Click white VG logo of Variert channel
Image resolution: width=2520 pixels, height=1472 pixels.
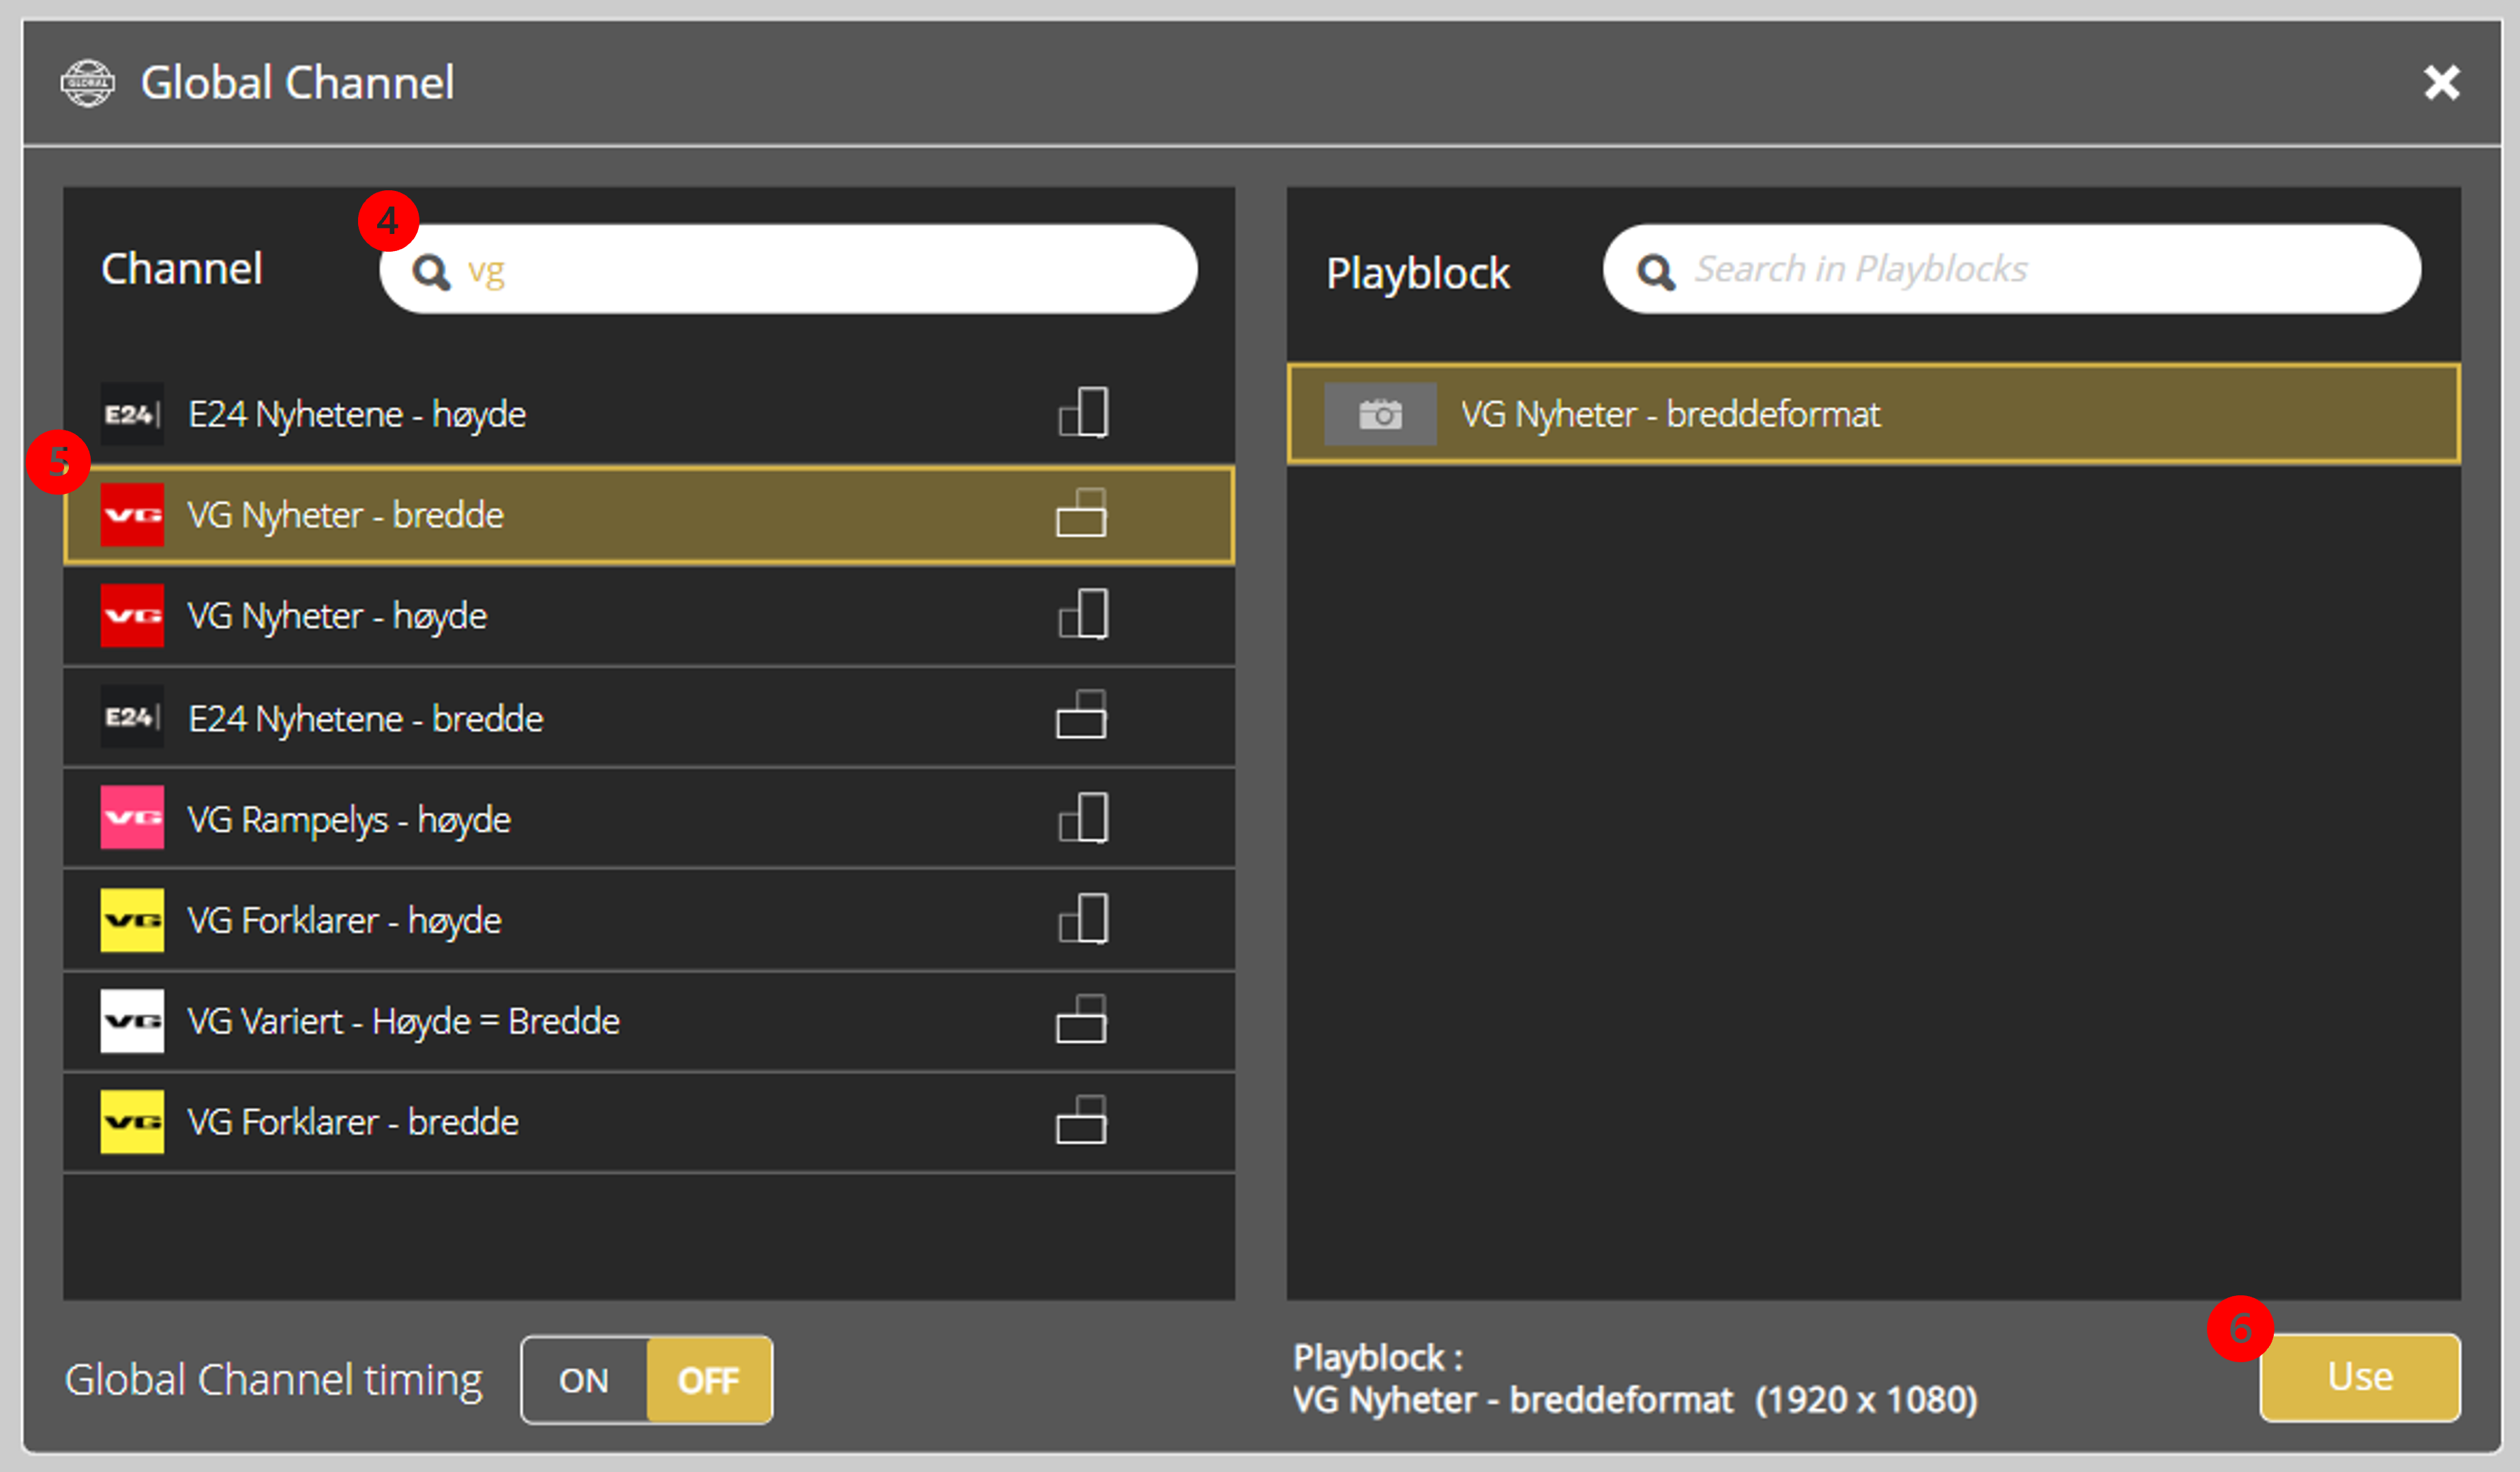pos(132,1021)
